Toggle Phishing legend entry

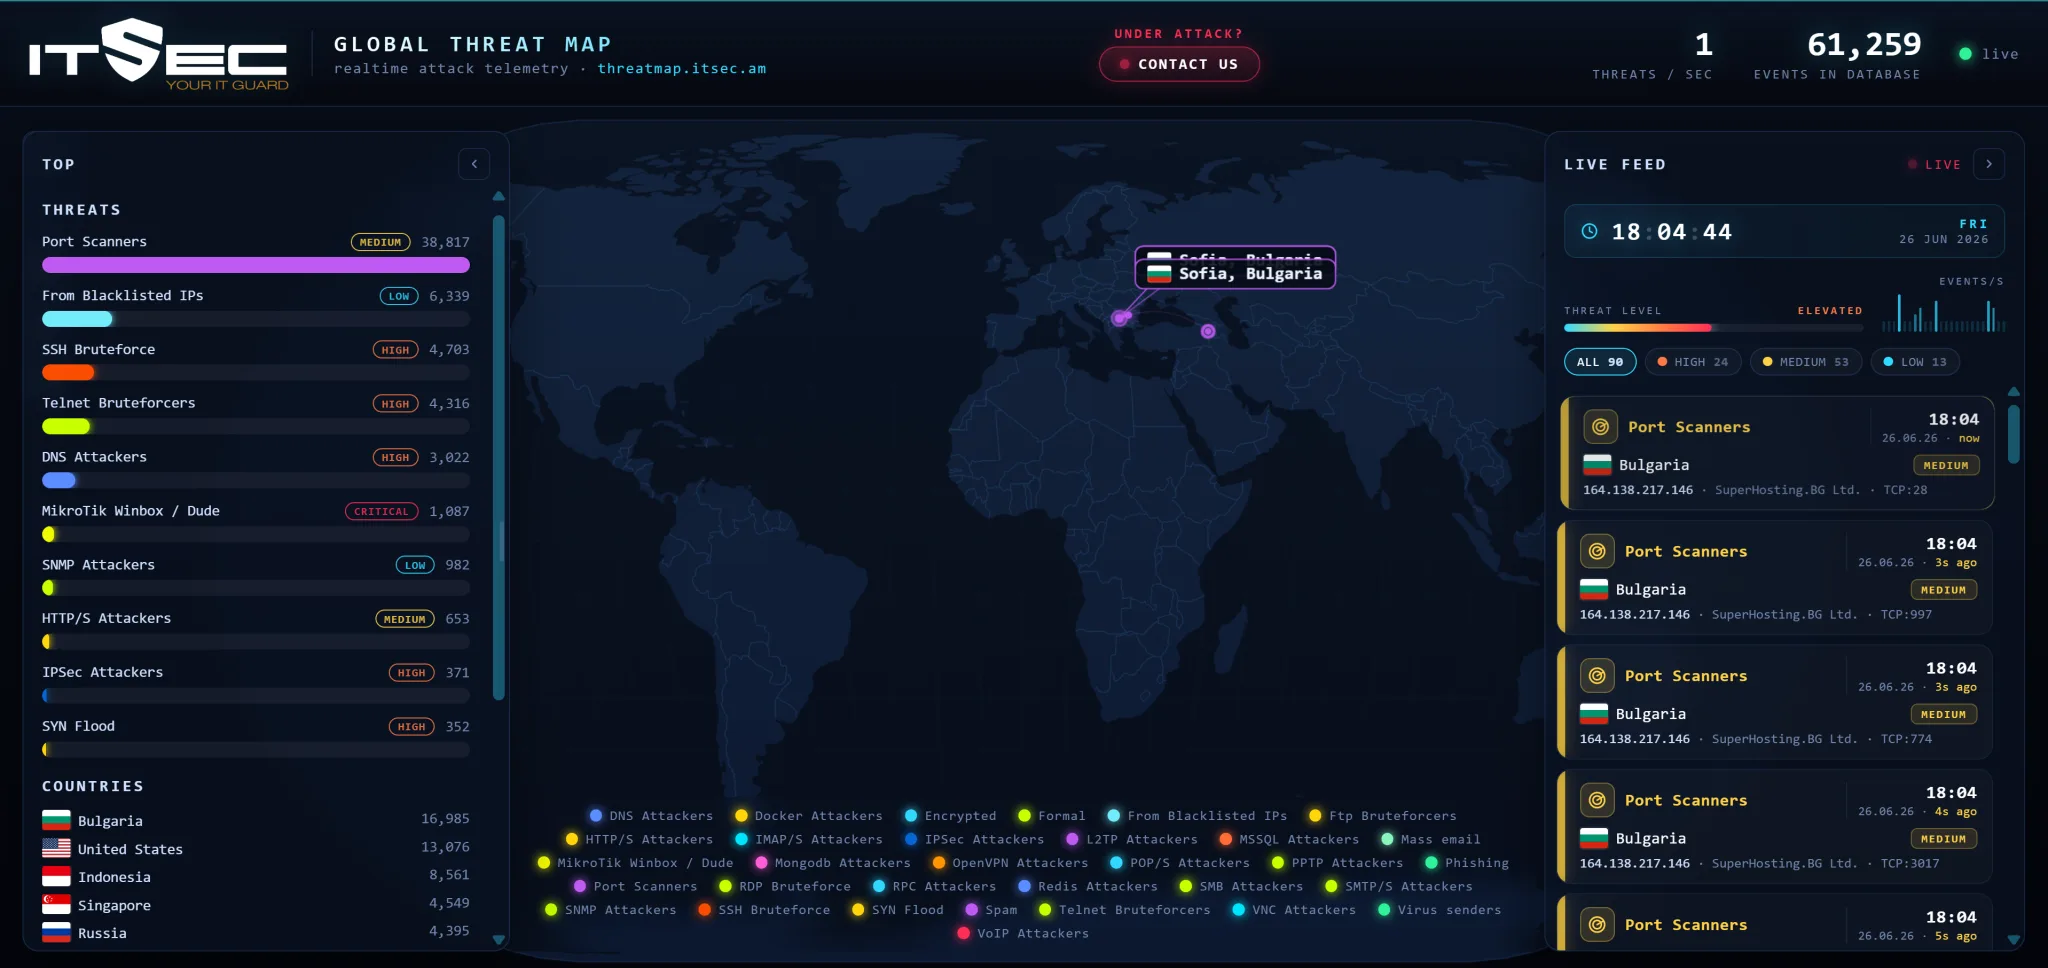1466,863
